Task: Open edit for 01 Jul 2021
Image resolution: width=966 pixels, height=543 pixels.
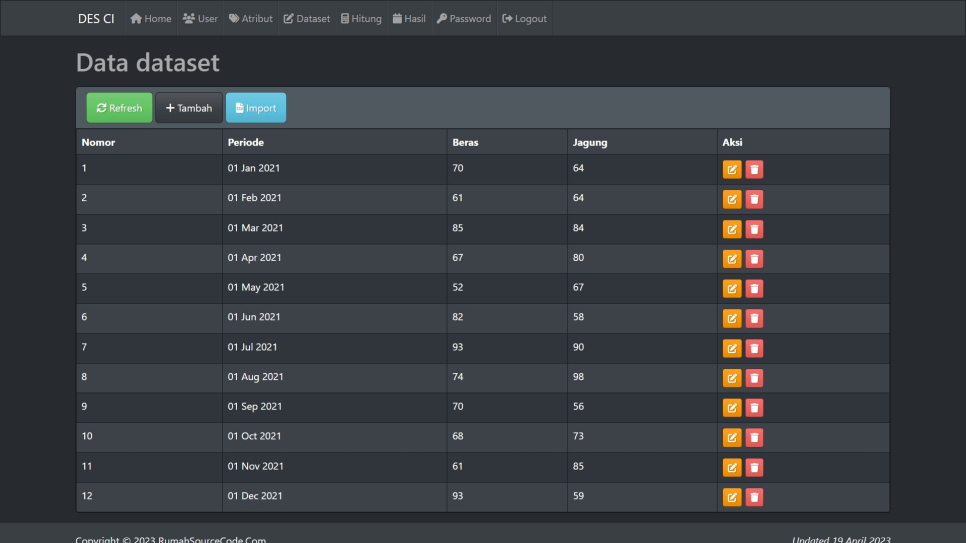Action: (x=732, y=348)
